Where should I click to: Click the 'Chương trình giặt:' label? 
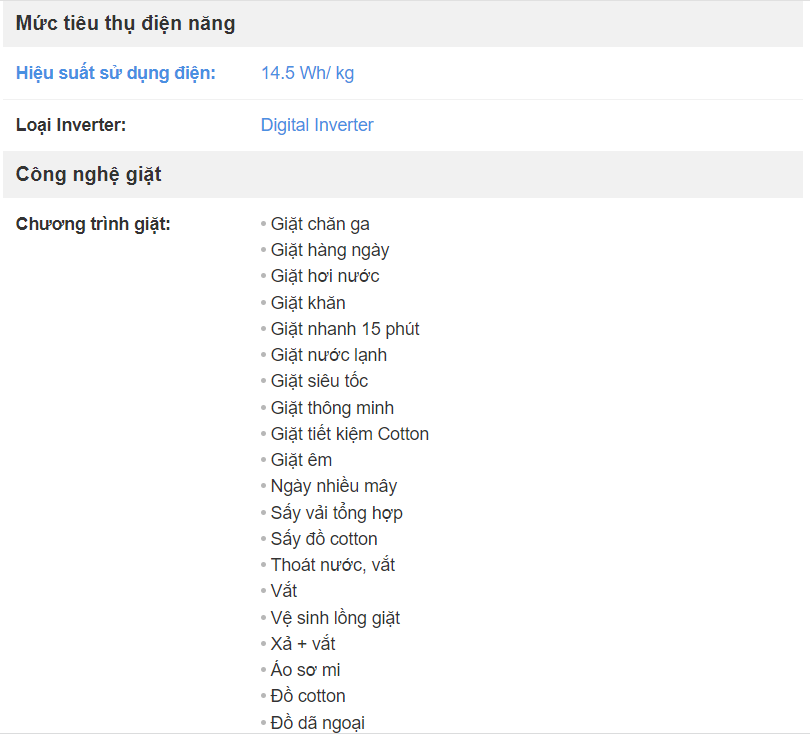pyautogui.click(x=93, y=224)
